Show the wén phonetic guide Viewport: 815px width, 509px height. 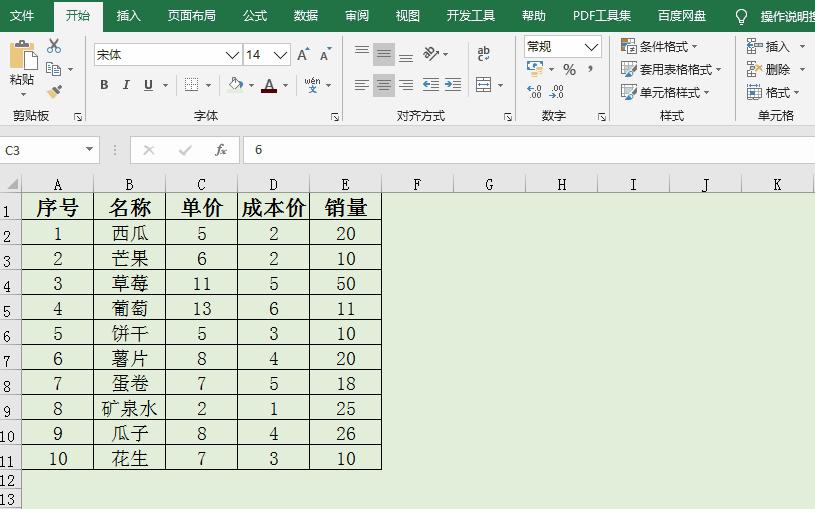coord(312,84)
